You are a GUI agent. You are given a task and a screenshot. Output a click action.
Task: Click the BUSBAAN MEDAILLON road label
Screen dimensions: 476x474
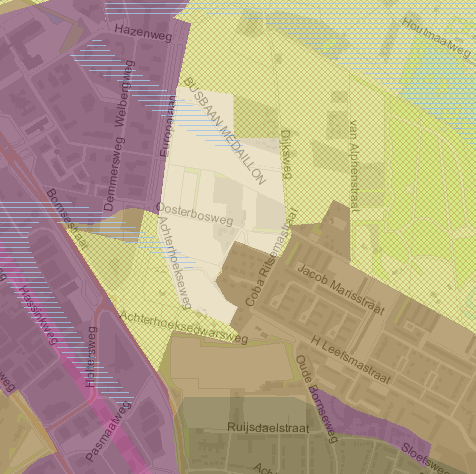[x=224, y=131]
